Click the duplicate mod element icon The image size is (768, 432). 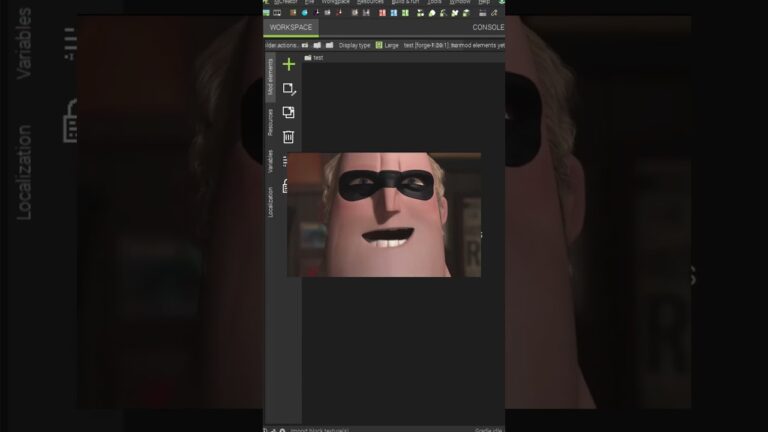(289, 113)
